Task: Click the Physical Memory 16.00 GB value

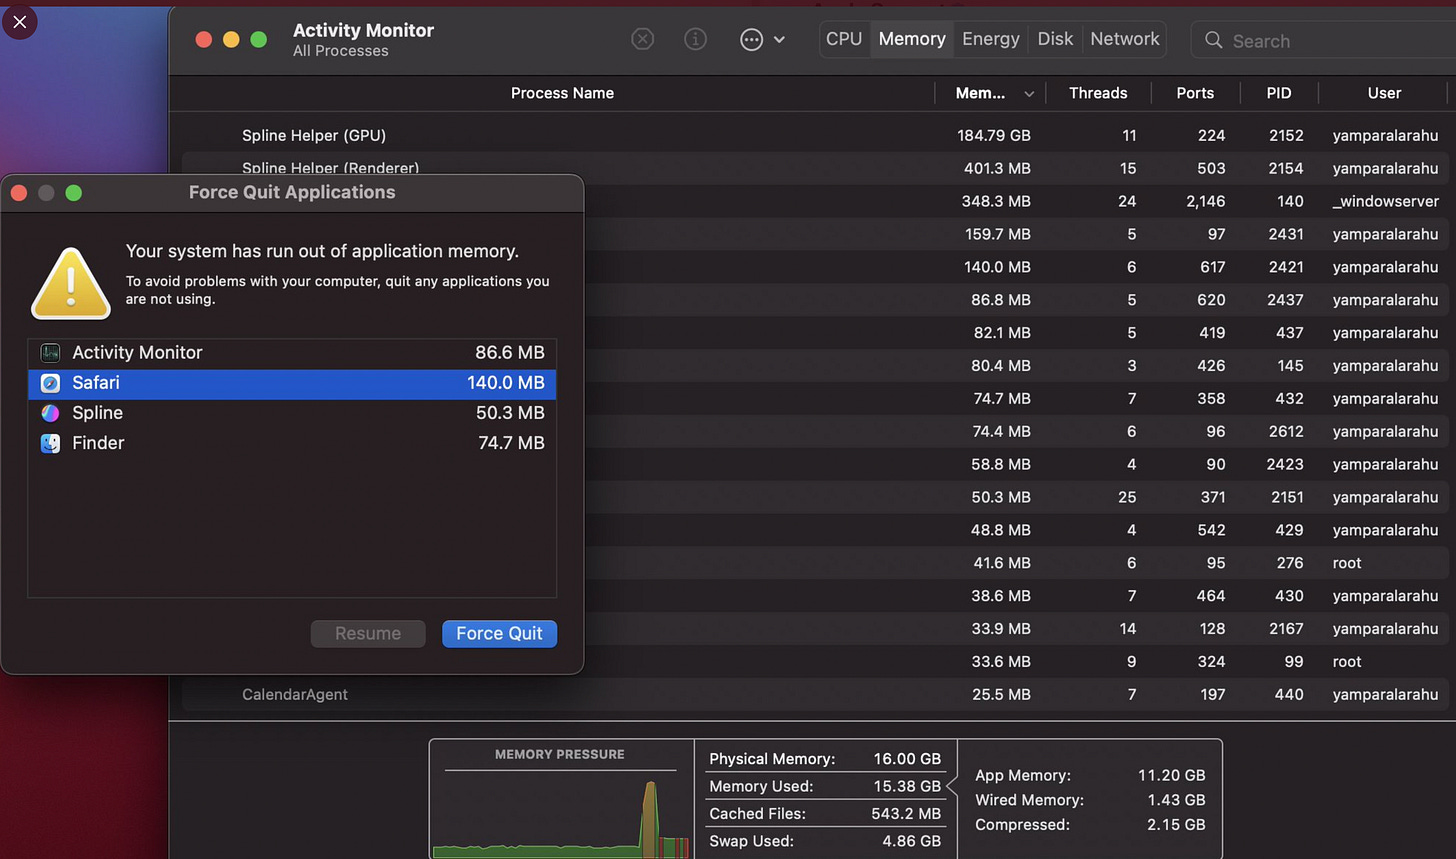Action: pyautogui.click(x=906, y=759)
